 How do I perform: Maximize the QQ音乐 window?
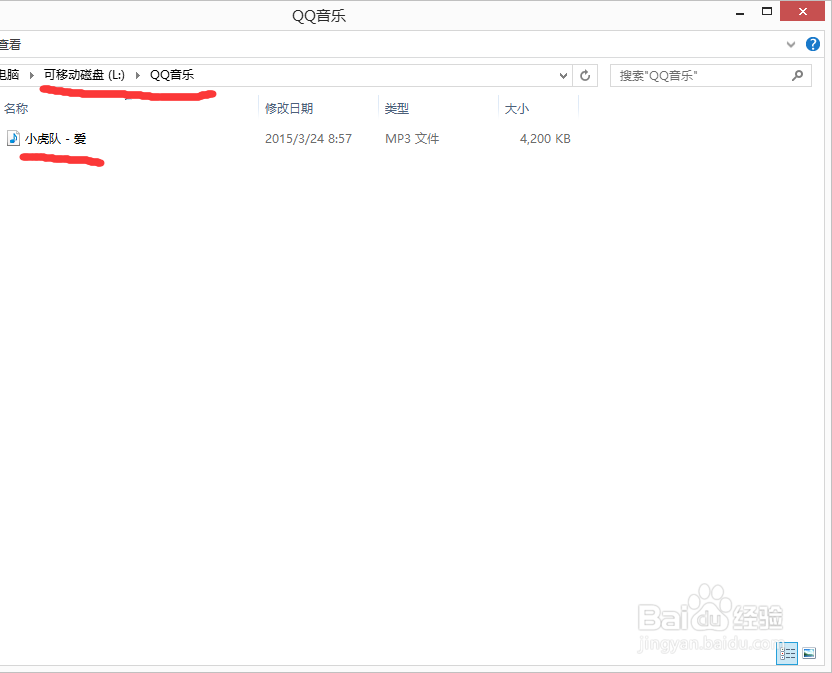coord(767,11)
